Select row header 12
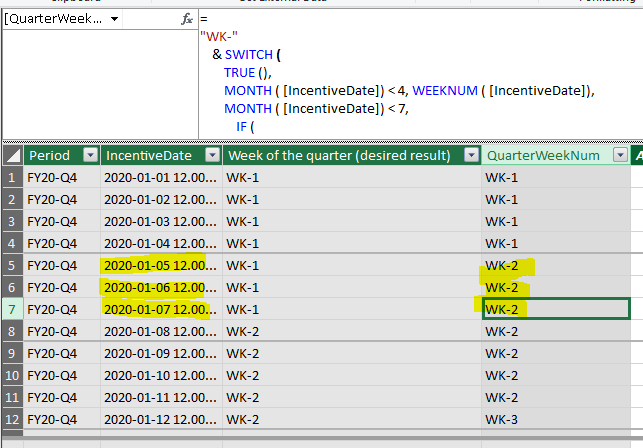This screenshot has width=643, height=448. [x=13, y=419]
